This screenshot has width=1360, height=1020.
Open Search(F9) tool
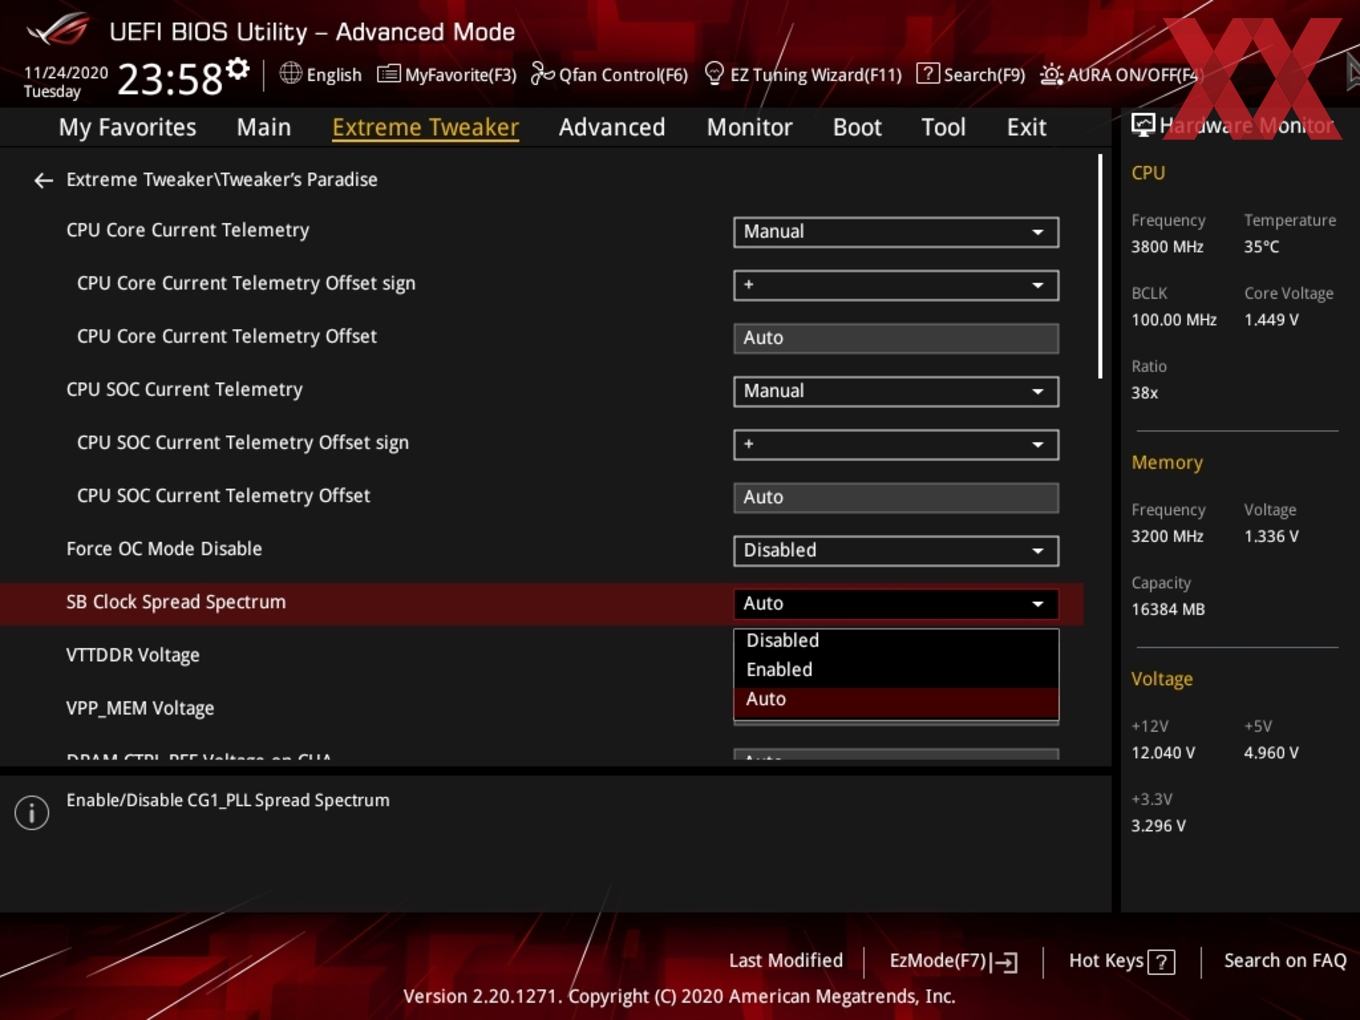tap(971, 74)
